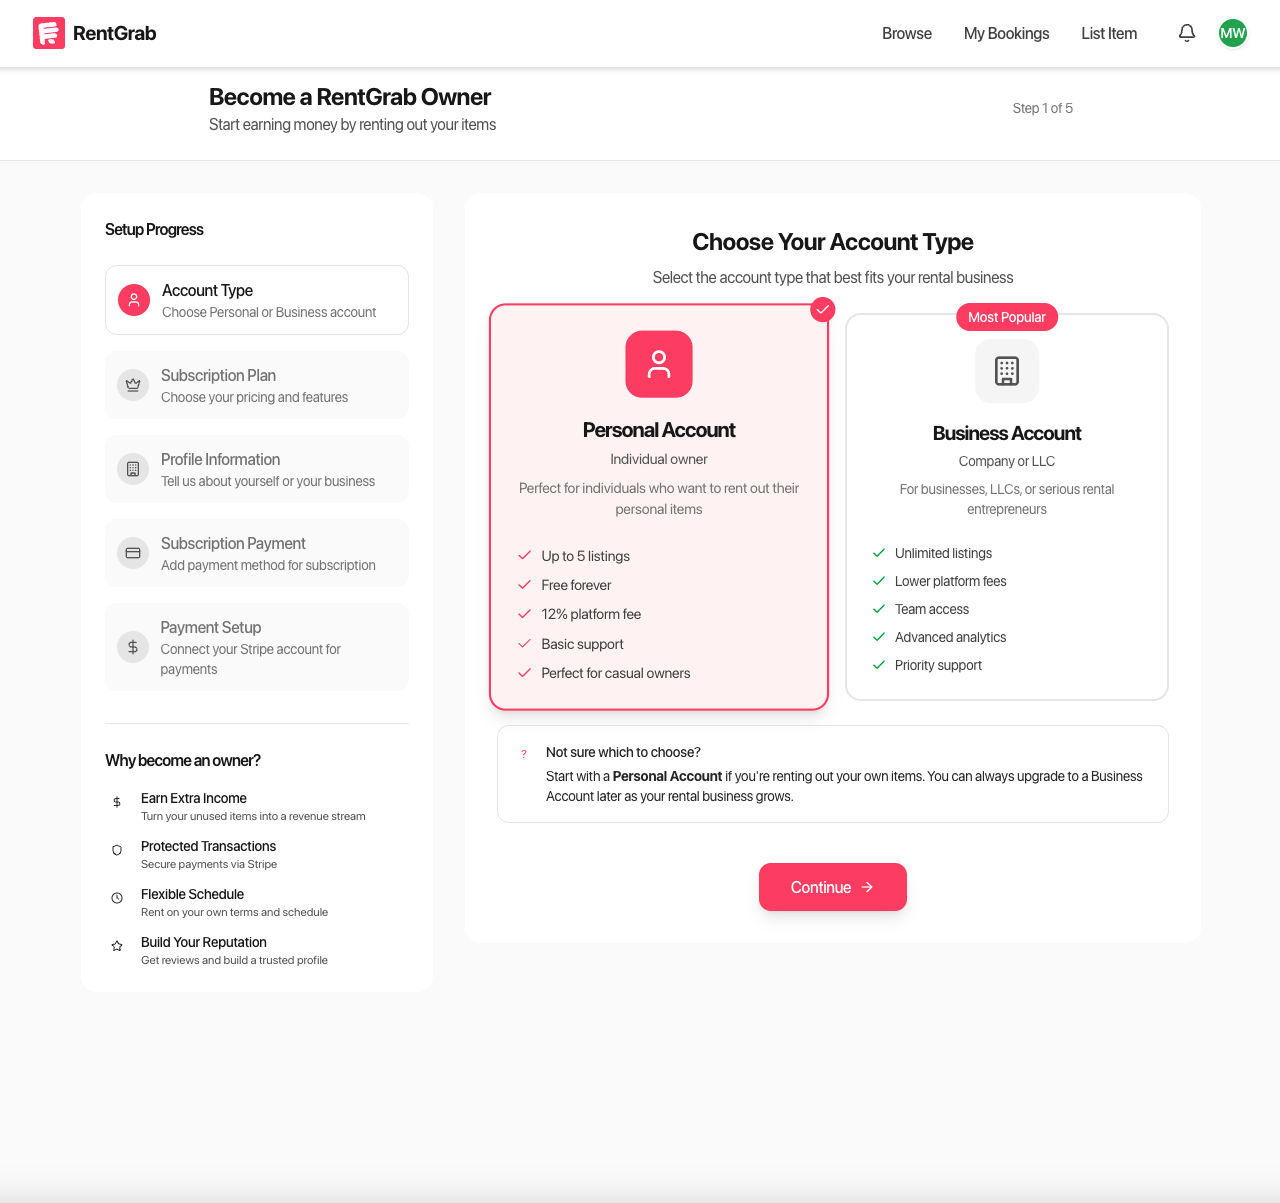Click the Profile Information building icon
Viewport: 1280px width, 1203px height.
point(133,469)
